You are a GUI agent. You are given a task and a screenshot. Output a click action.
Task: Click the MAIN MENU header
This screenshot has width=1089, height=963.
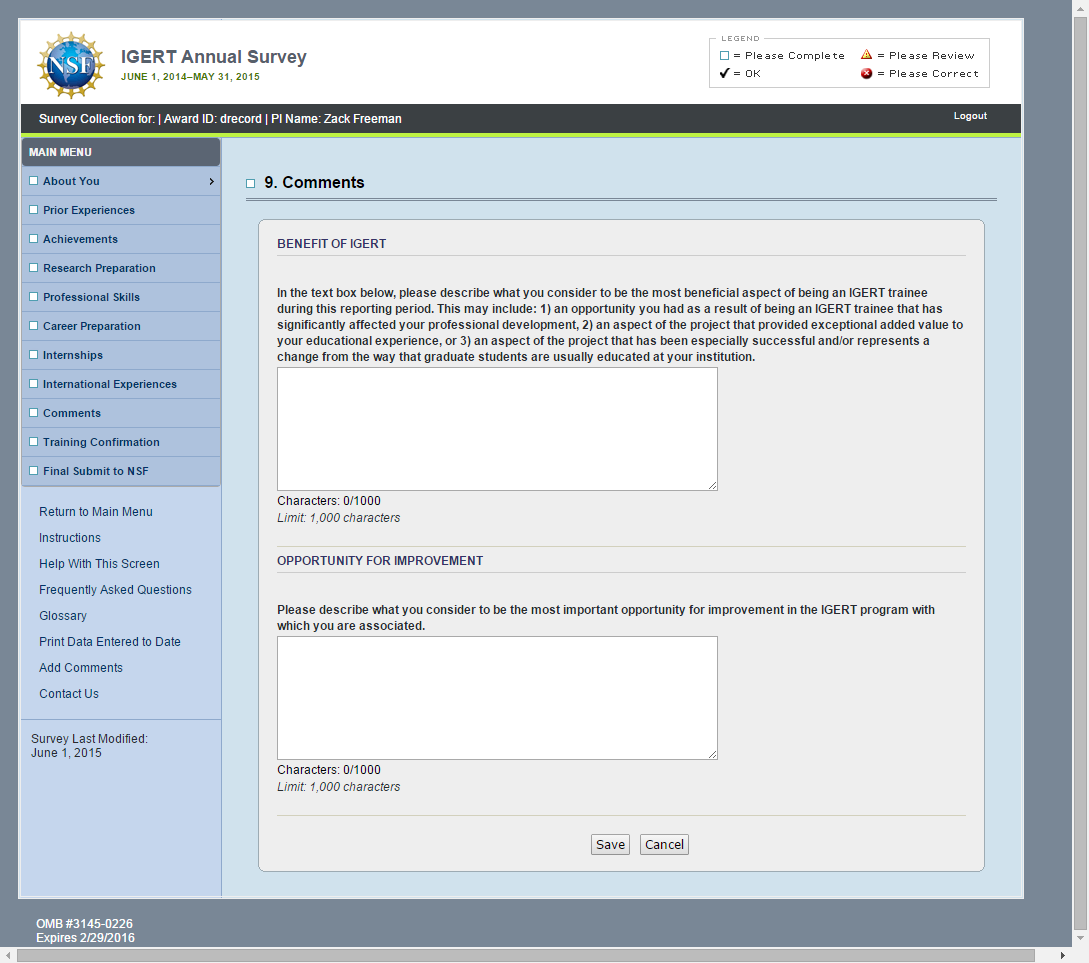click(121, 152)
